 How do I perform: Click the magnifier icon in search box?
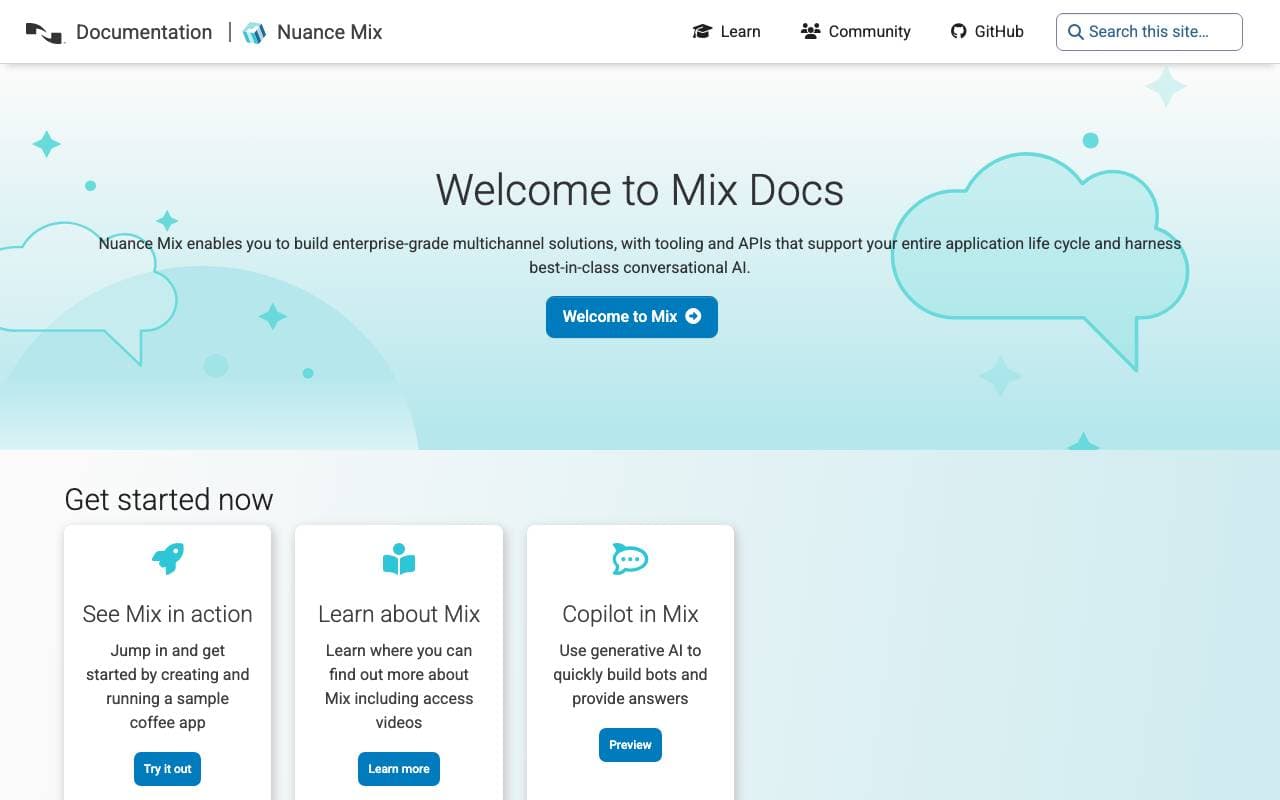coord(1076,32)
